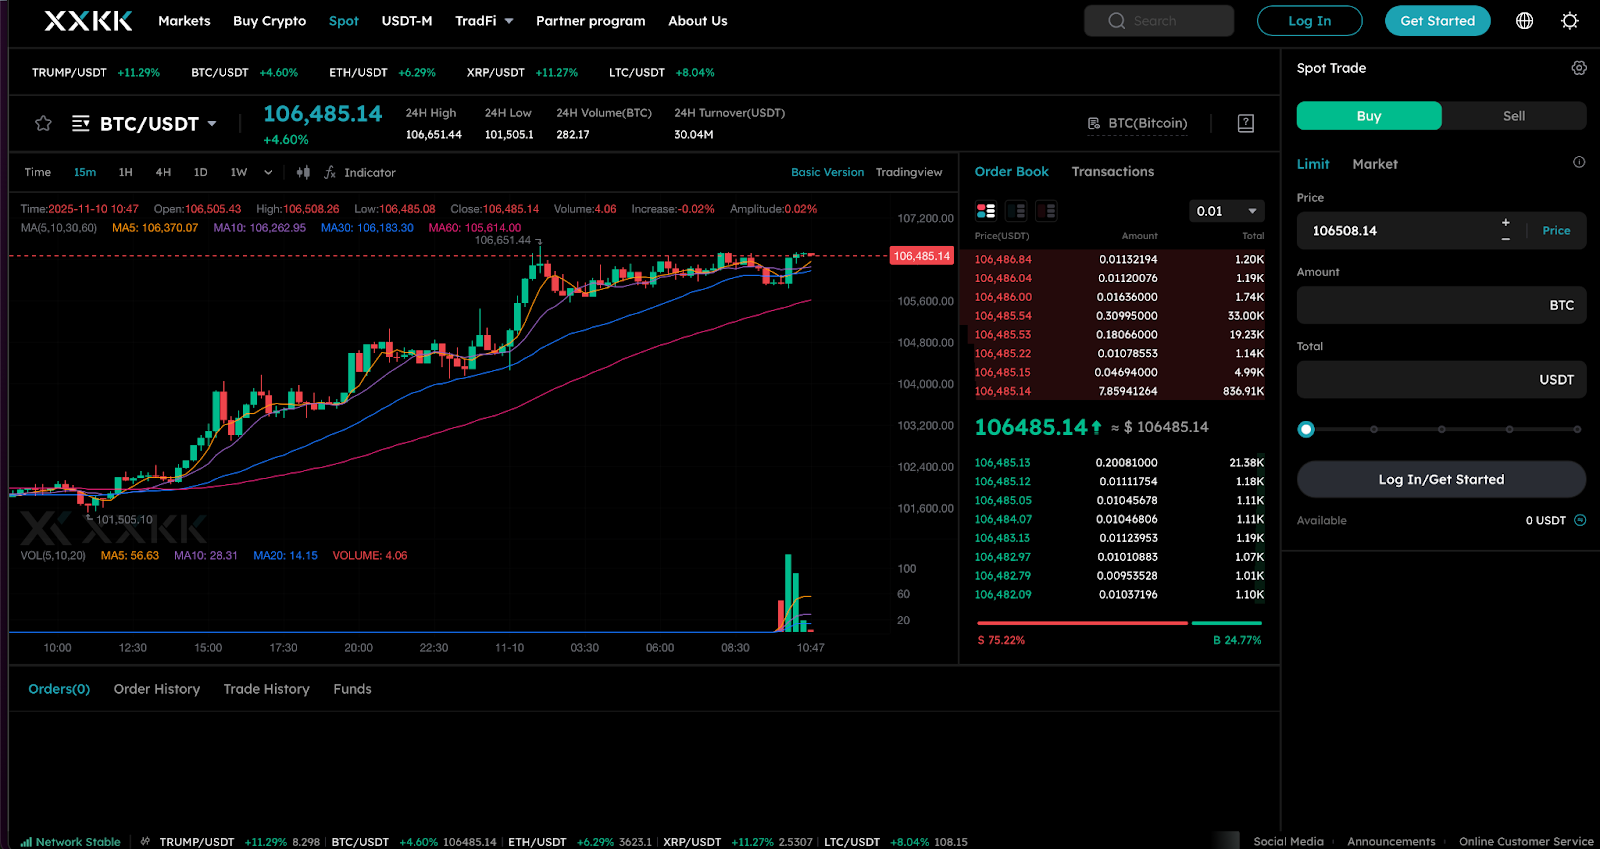1600x849 pixels.
Task: Toggle light/dark theme sun icon
Action: pos(1569,21)
